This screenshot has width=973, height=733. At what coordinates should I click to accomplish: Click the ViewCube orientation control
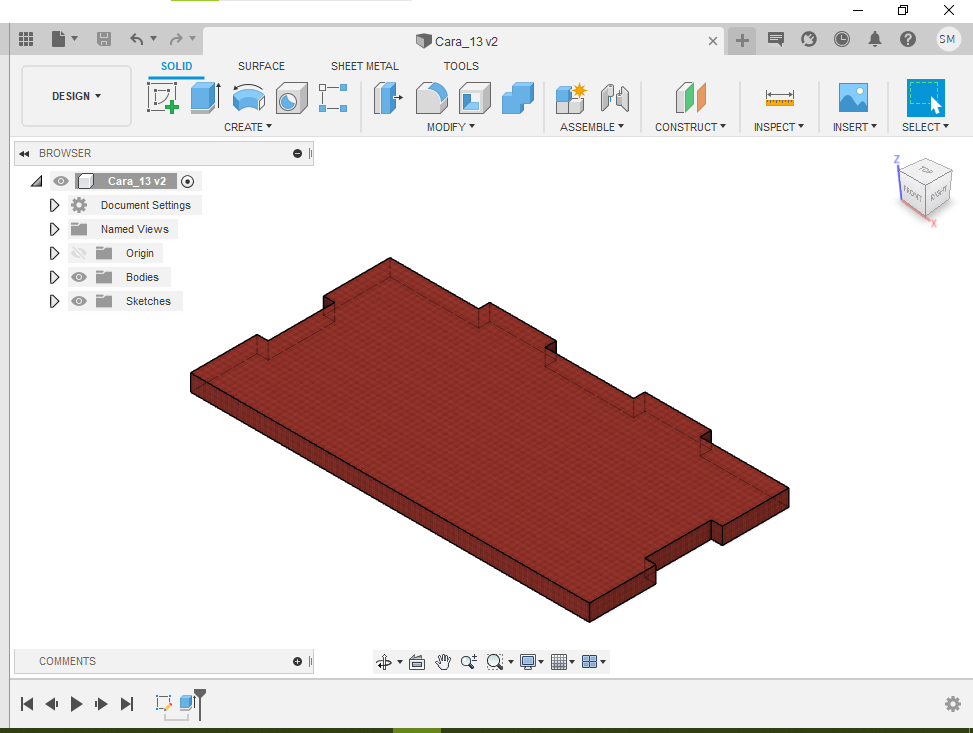925,189
